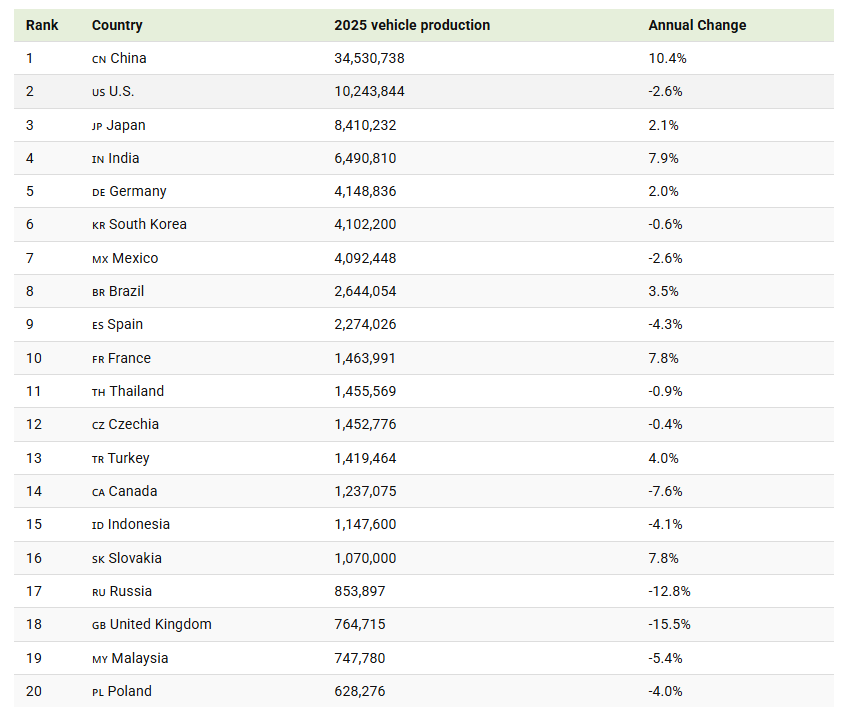Select the Thailand country cell
Viewport: 842px width, 716px height.
[128, 391]
